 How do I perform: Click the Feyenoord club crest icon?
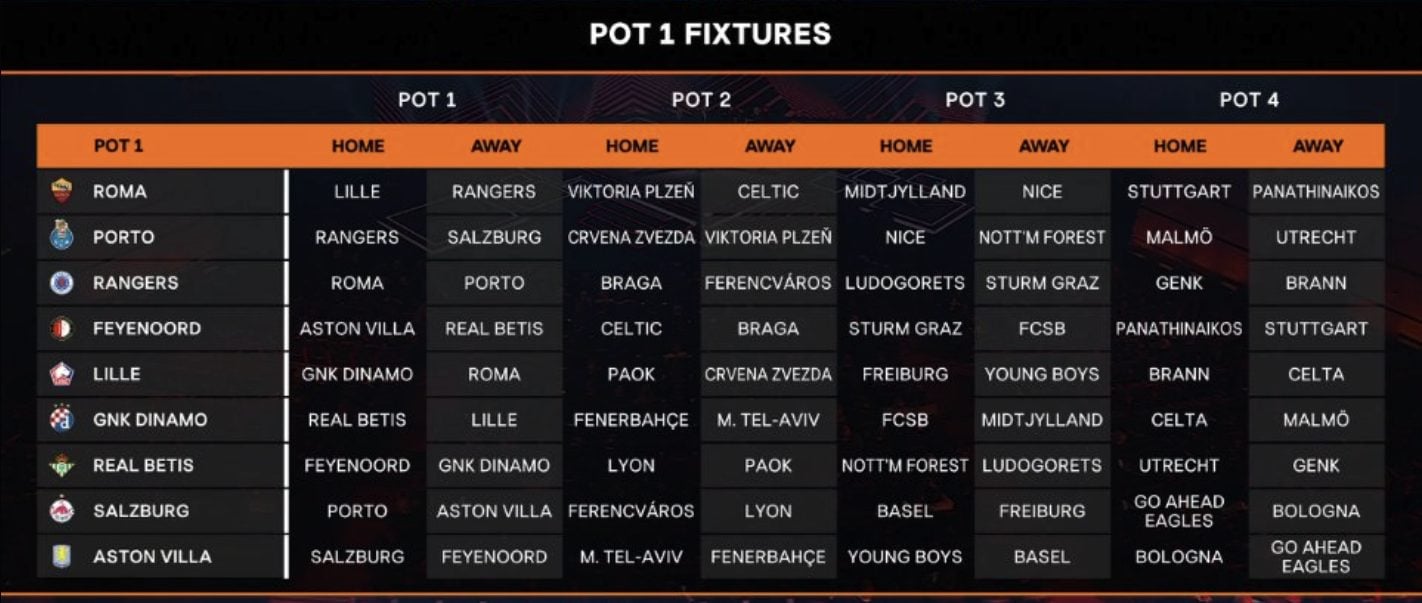click(x=62, y=328)
